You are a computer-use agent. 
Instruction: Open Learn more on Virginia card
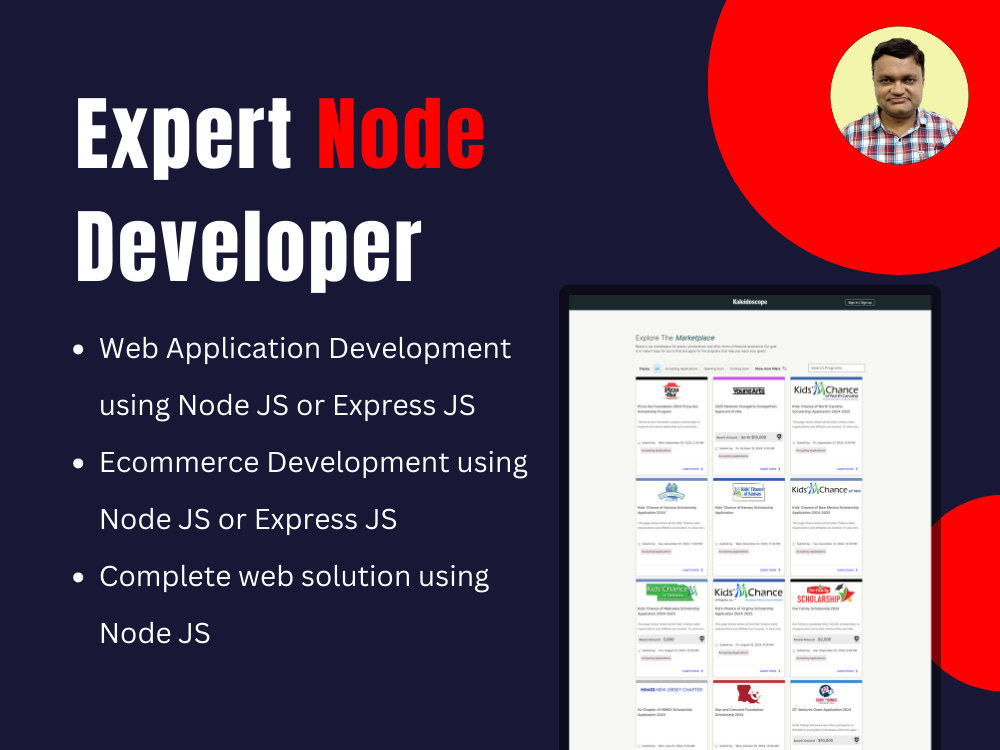point(770,671)
